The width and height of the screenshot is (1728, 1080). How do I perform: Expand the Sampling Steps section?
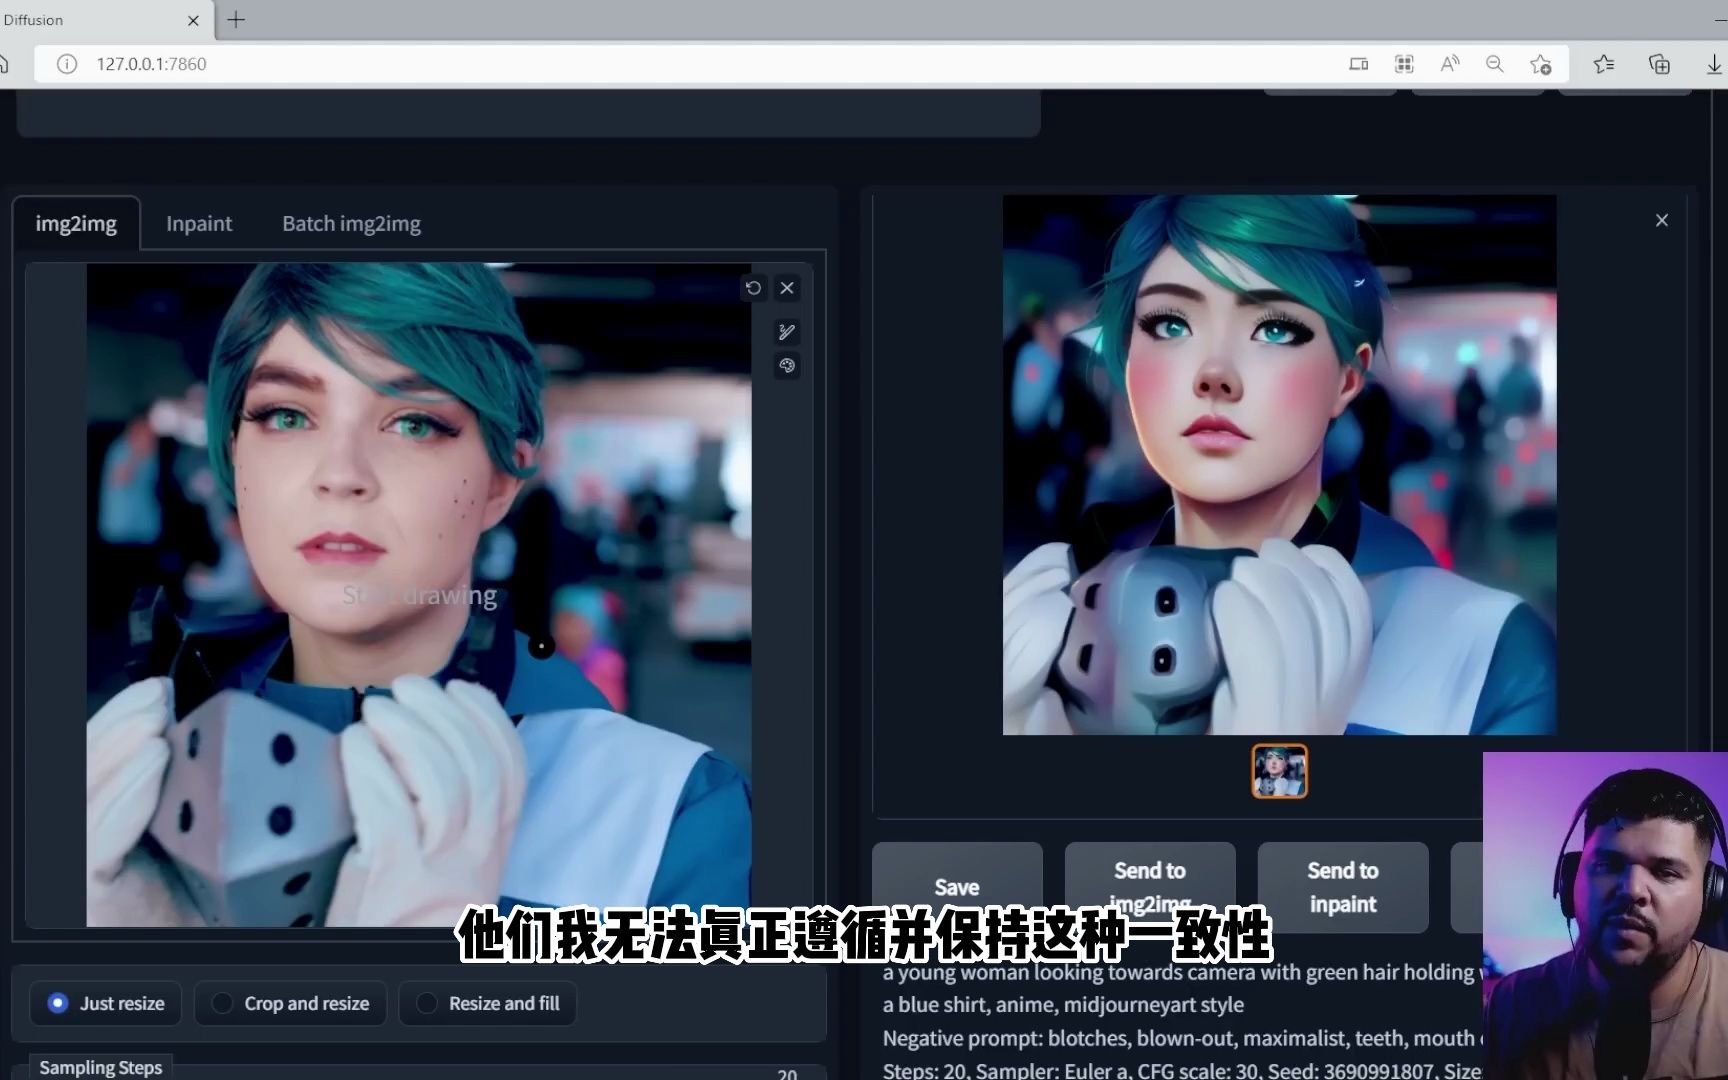100,1067
